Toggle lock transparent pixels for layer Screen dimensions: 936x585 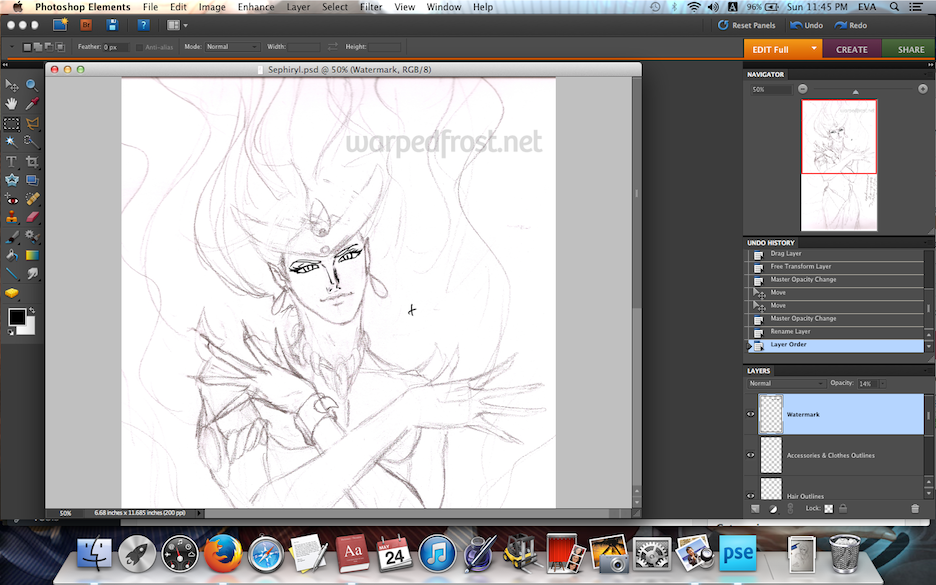click(828, 508)
